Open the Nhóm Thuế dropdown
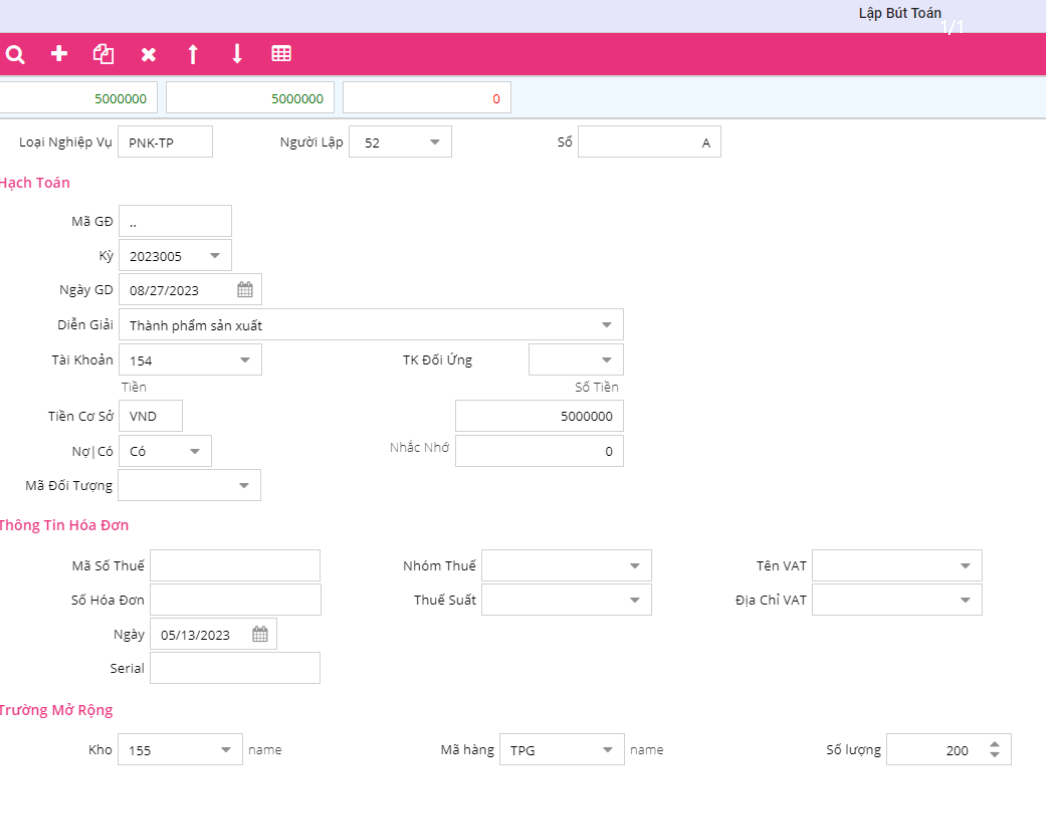This screenshot has height=817, width=1046. coord(634,566)
